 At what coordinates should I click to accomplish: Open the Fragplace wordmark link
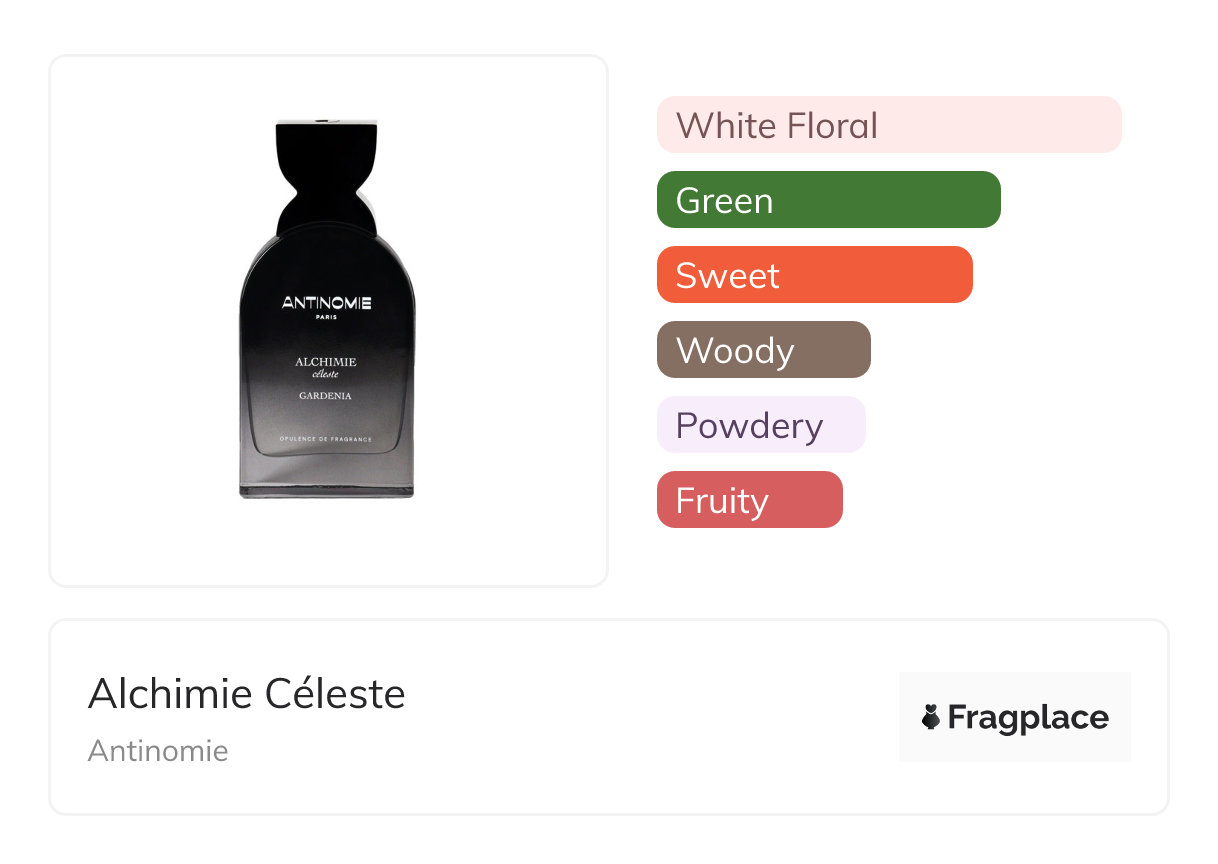coord(1028,717)
